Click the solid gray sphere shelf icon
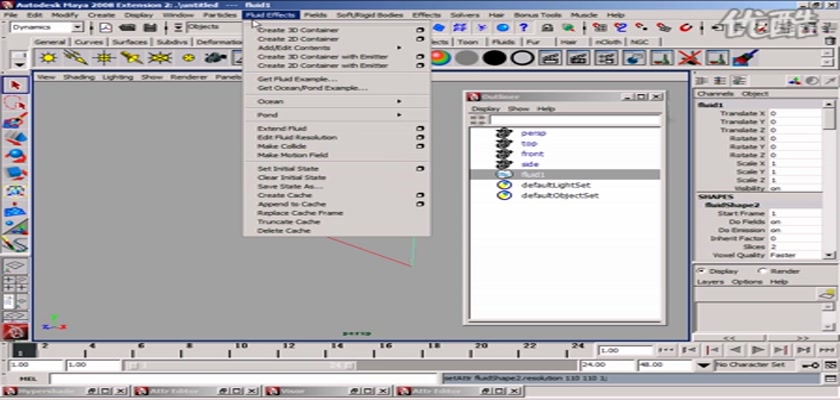 pyautogui.click(x=467, y=57)
